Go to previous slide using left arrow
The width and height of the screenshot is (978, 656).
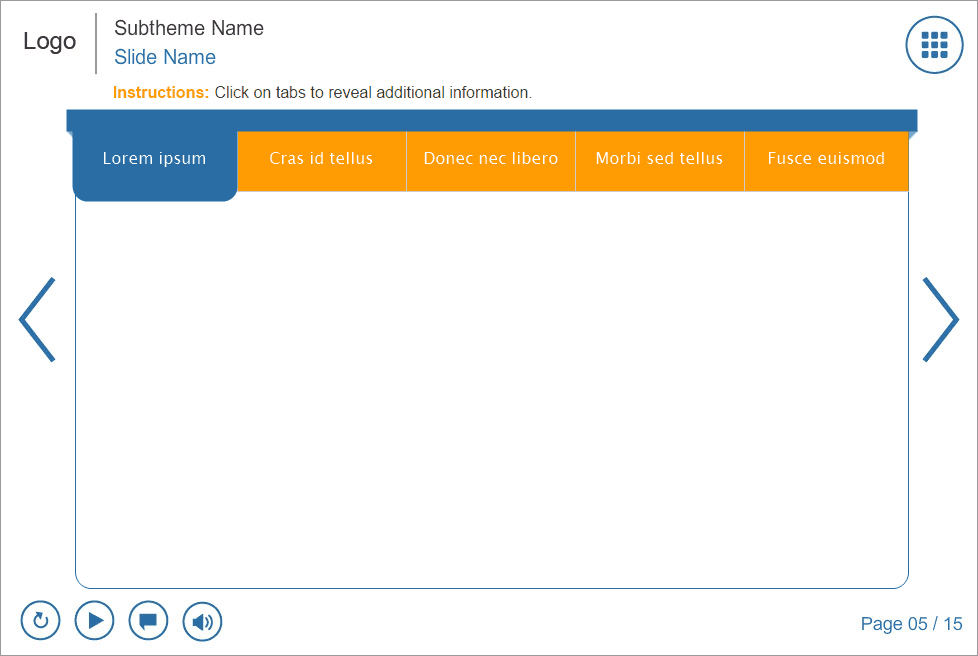coord(37,320)
